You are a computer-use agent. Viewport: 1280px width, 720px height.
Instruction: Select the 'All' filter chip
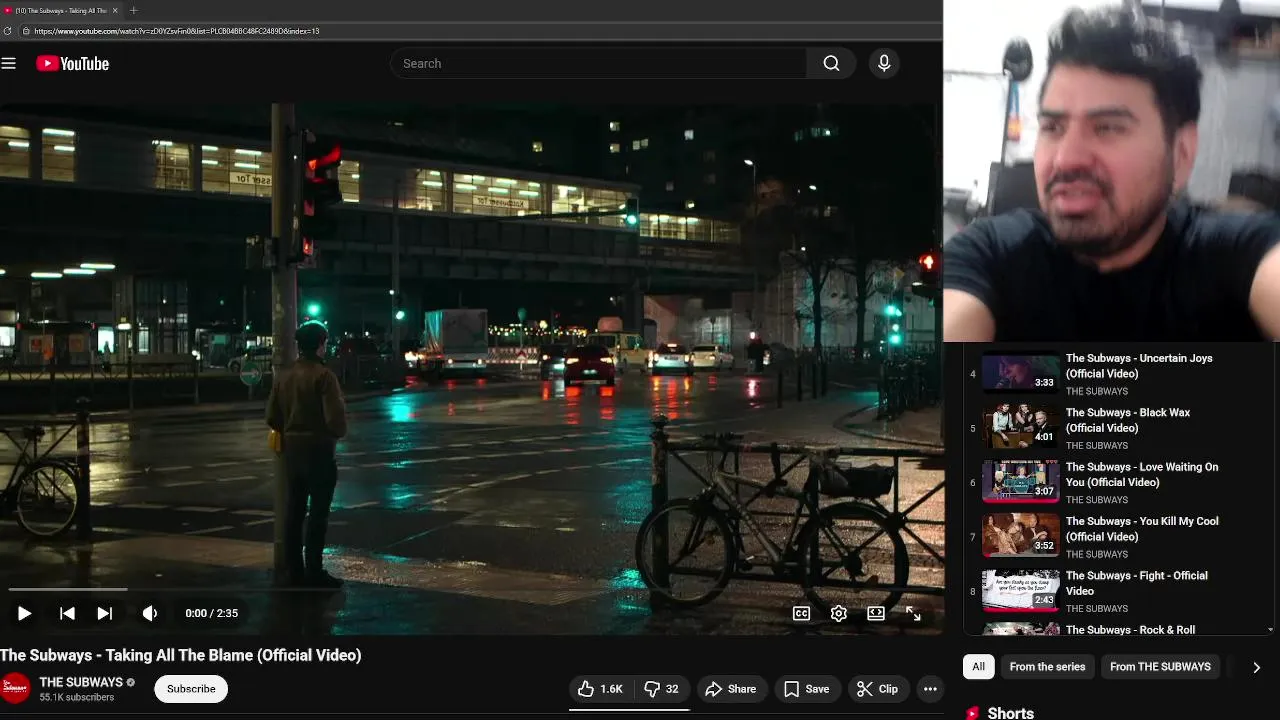pos(978,667)
